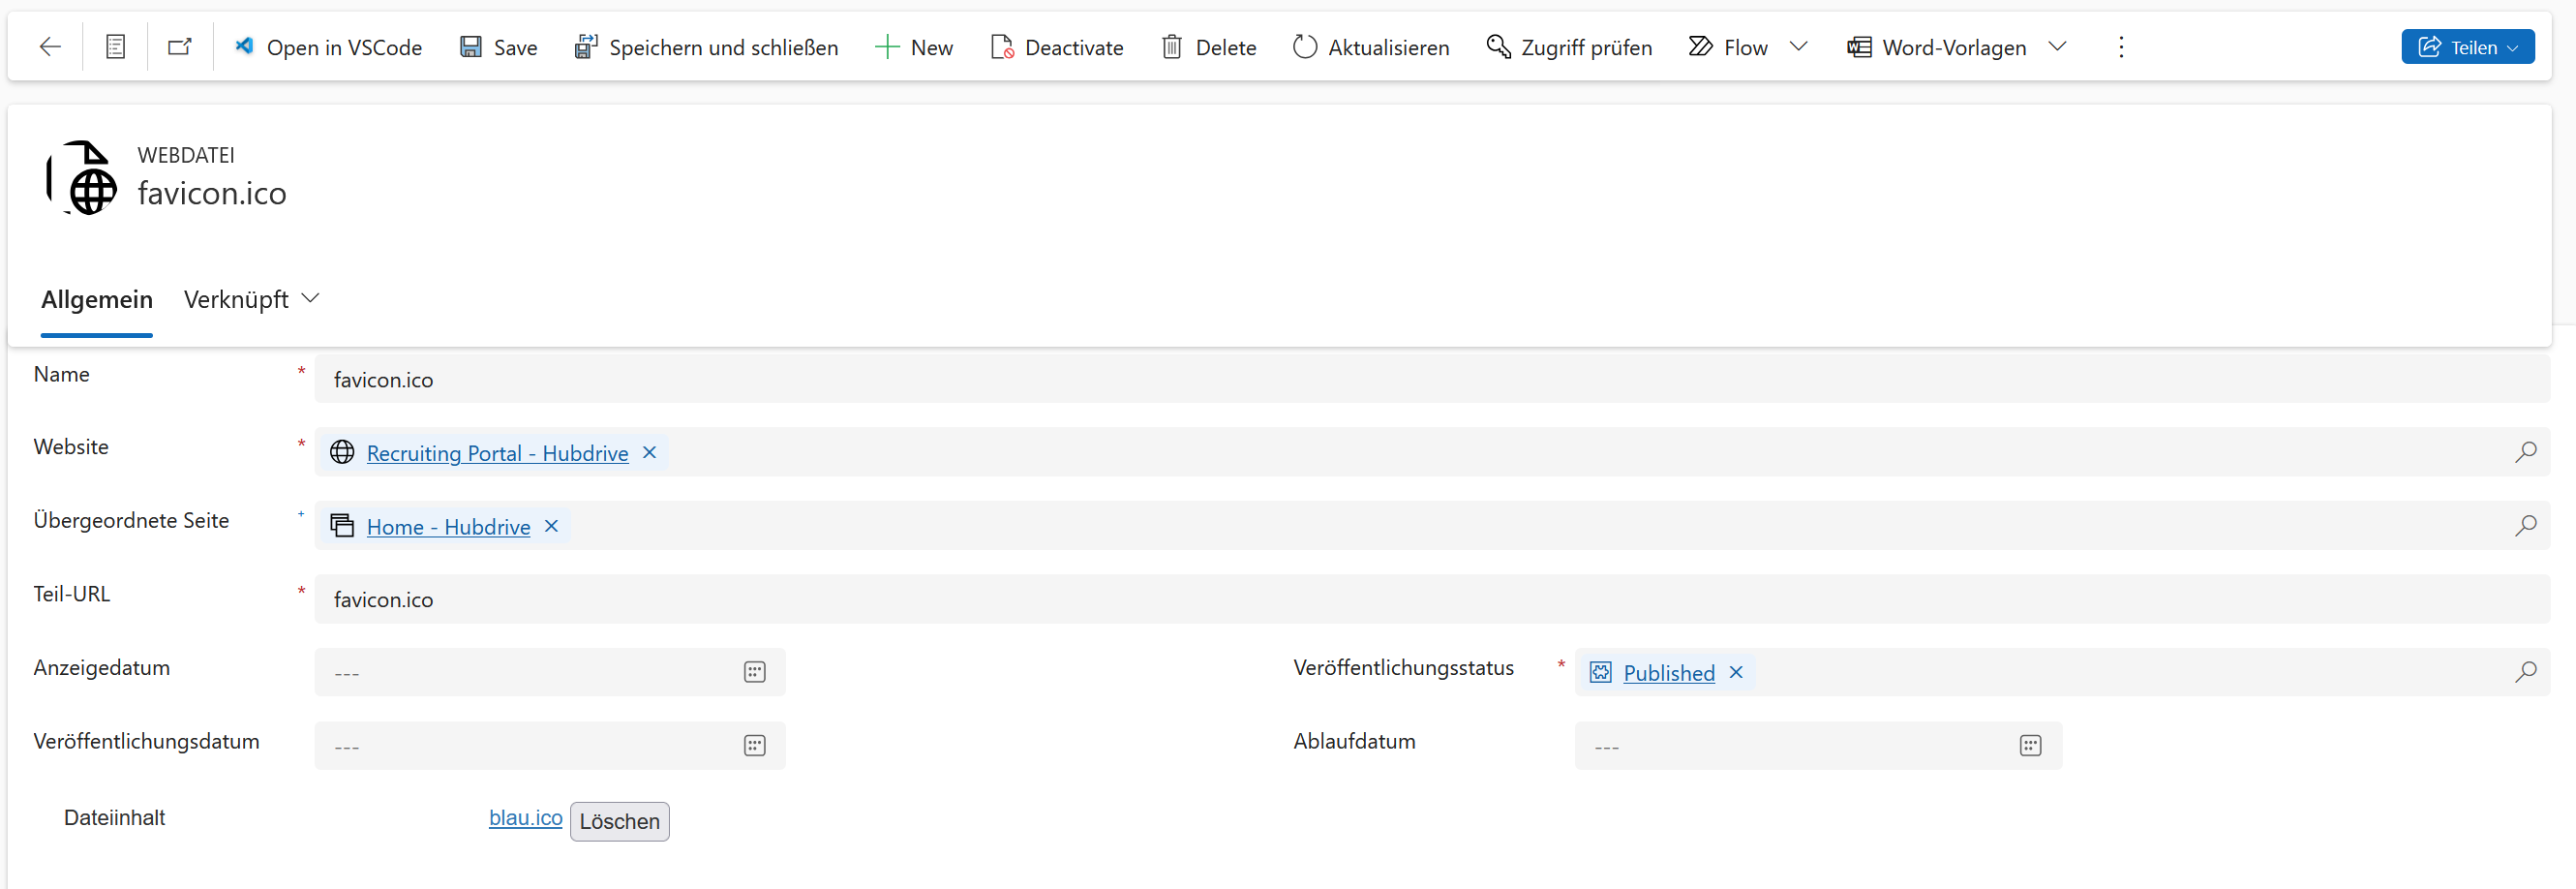
Task: Open the Anzeigedatum calendar picker
Action: pyautogui.click(x=754, y=672)
